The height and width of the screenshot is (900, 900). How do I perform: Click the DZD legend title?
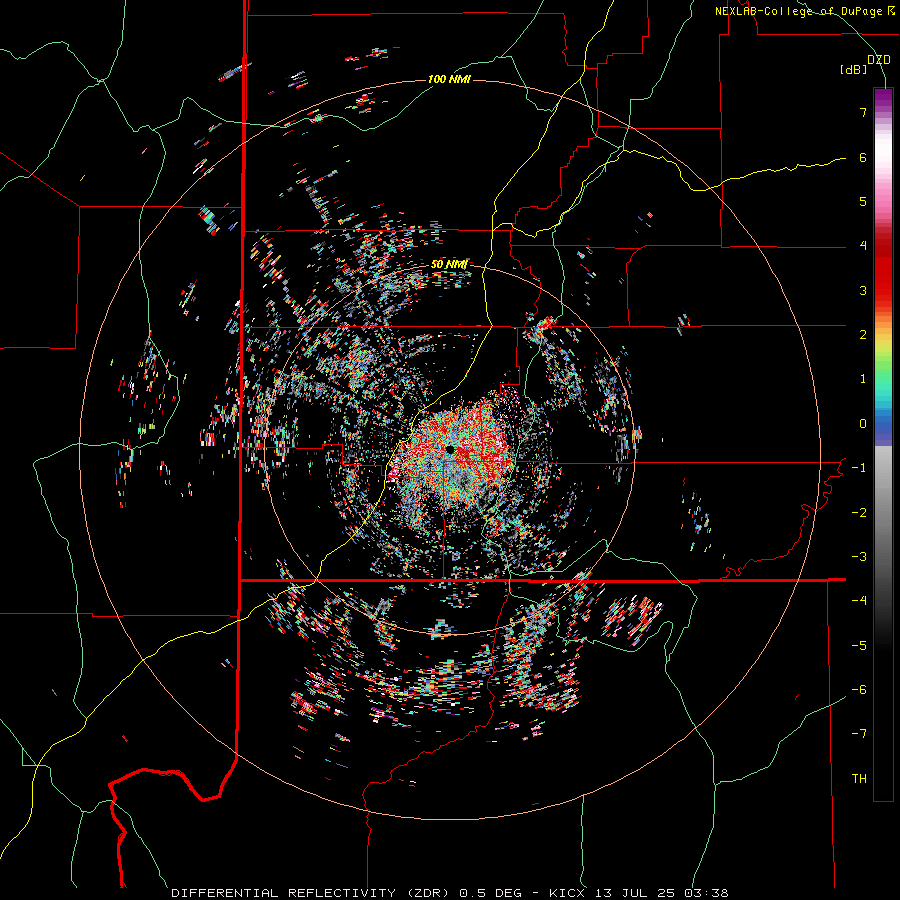point(879,60)
